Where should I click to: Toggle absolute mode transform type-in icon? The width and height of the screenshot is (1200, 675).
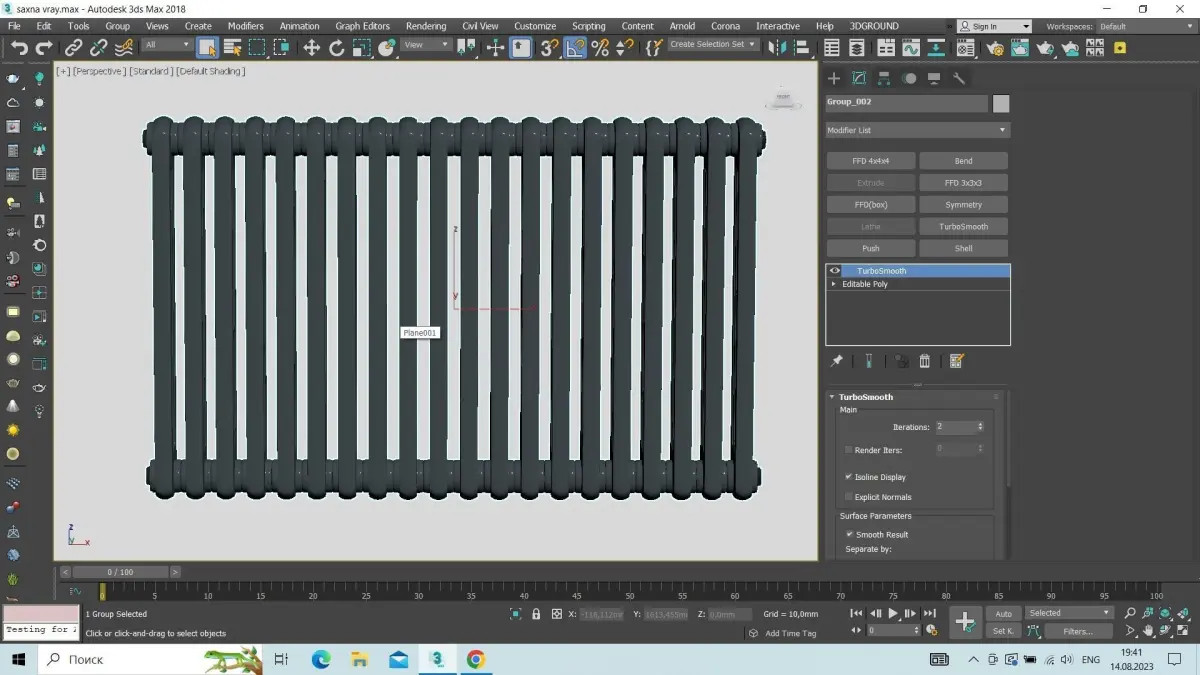click(556, 614)
